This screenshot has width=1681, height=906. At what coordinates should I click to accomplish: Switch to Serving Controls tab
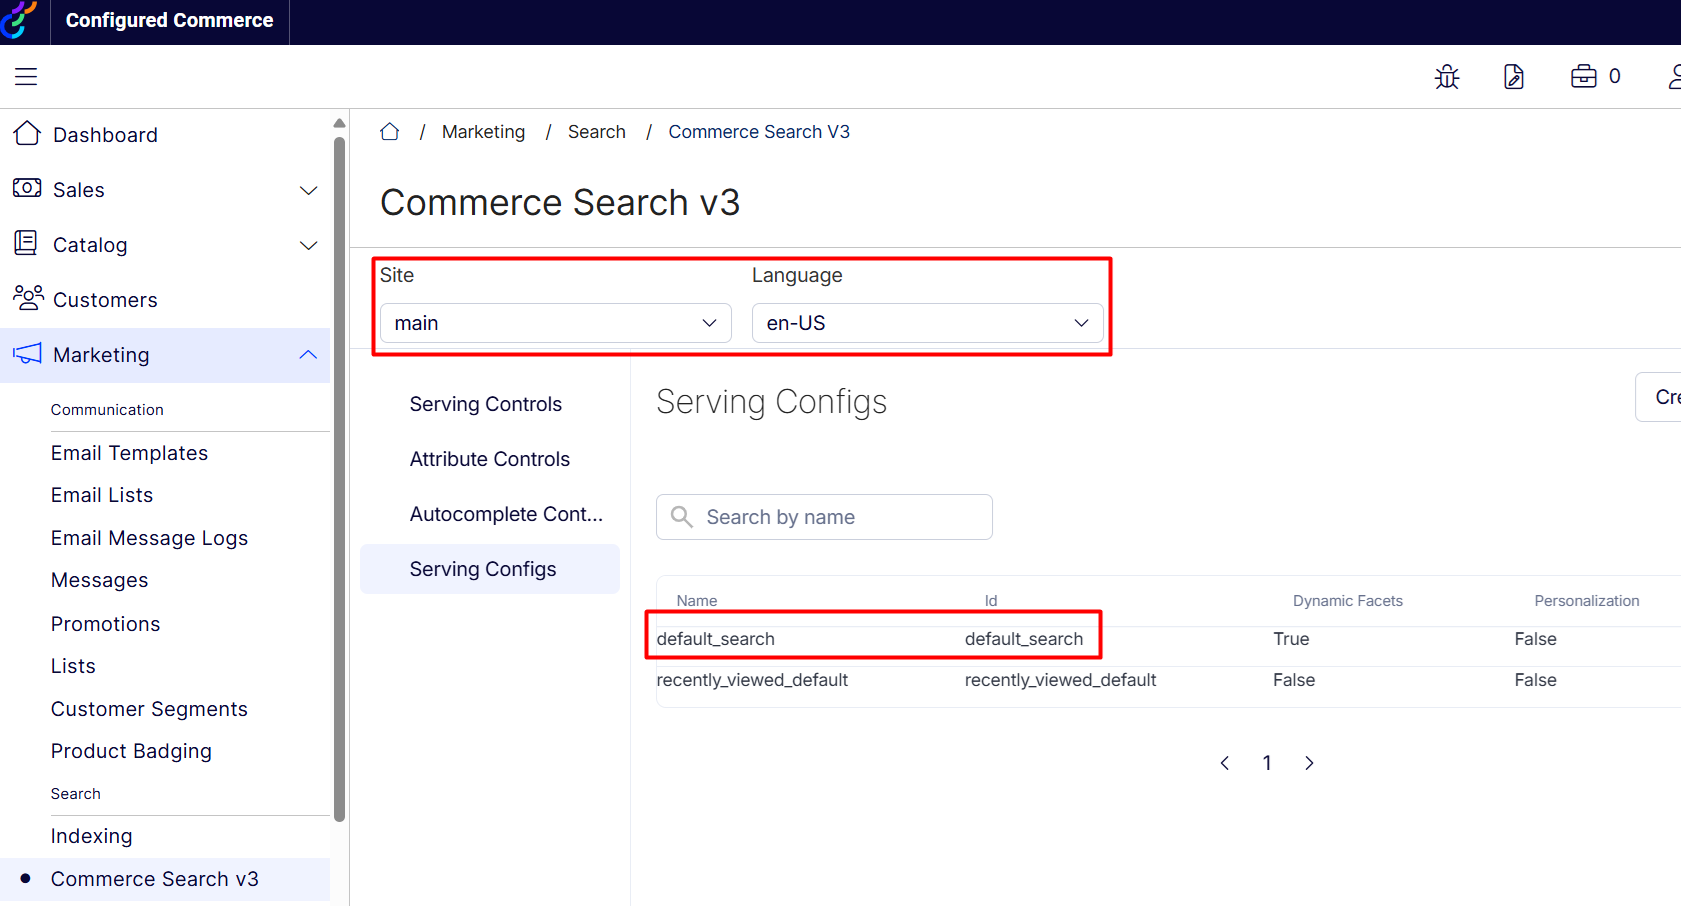pyautogui.click(x=486, y=404)
